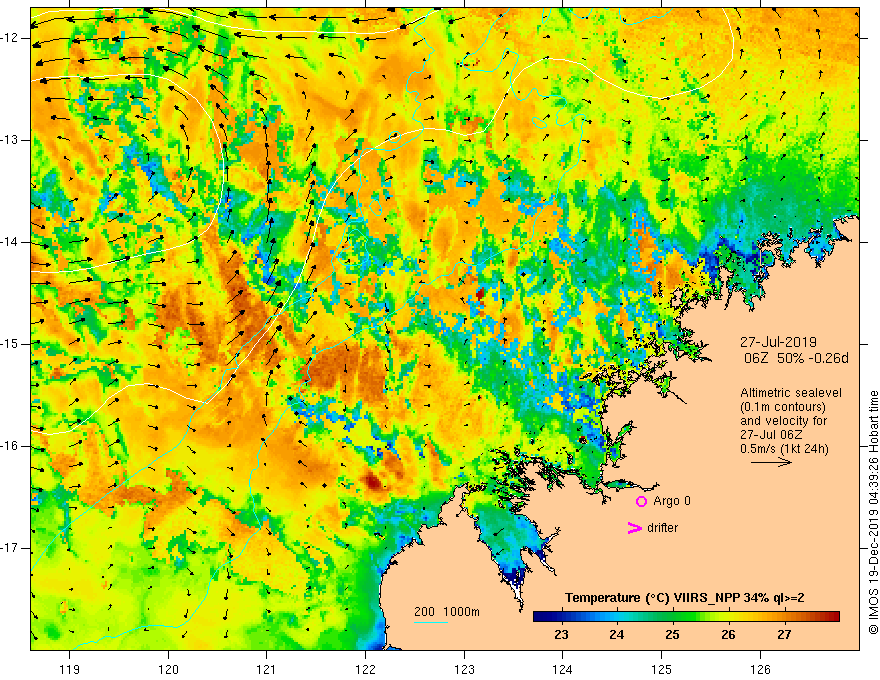The height and width of the screenshot is (680, 880).
Task: Click the color bar value '25'
Action: pos(672,635)
